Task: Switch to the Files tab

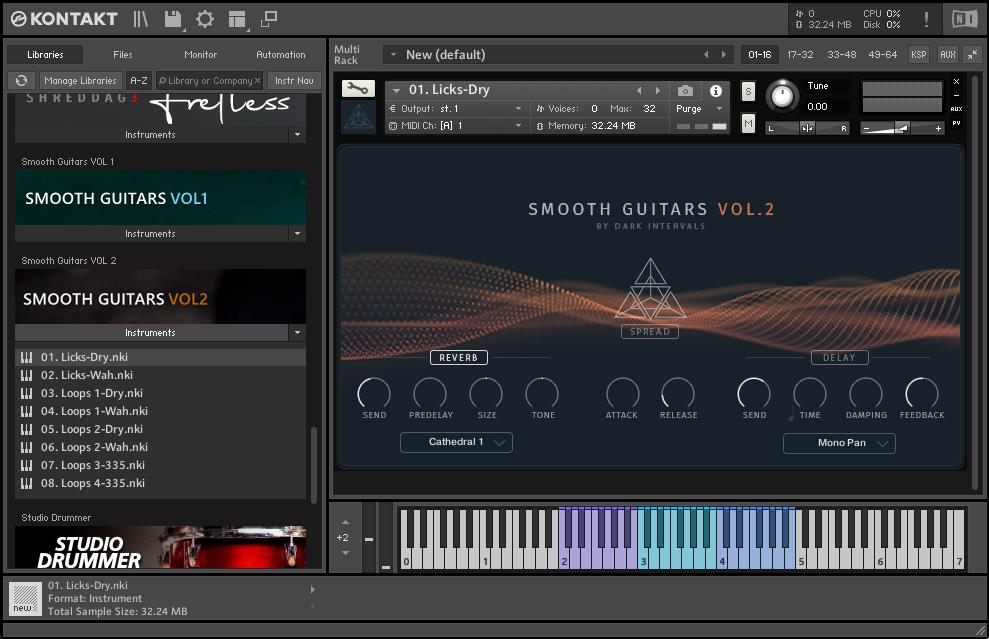Action: (122, 55)
